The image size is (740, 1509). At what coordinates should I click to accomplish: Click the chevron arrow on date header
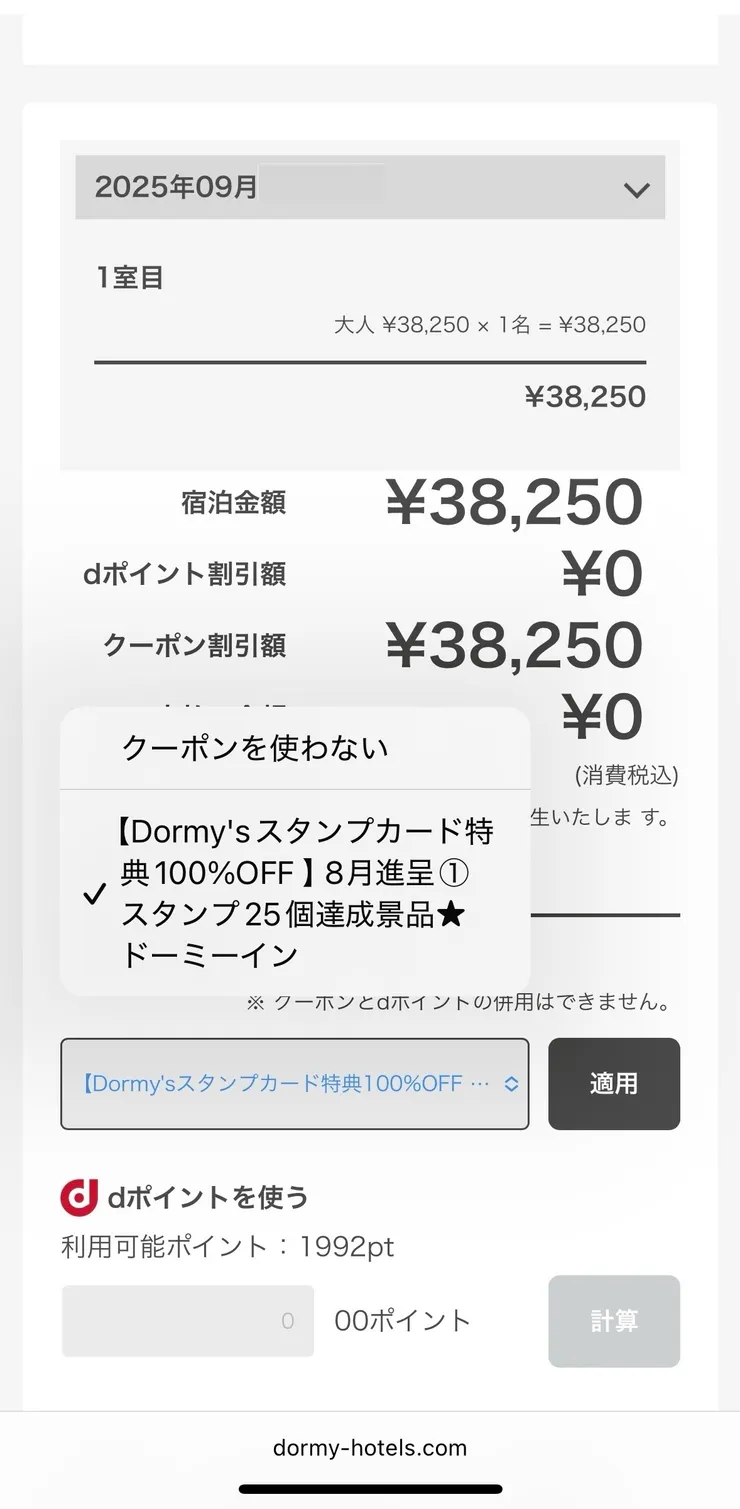pos(636,189)
